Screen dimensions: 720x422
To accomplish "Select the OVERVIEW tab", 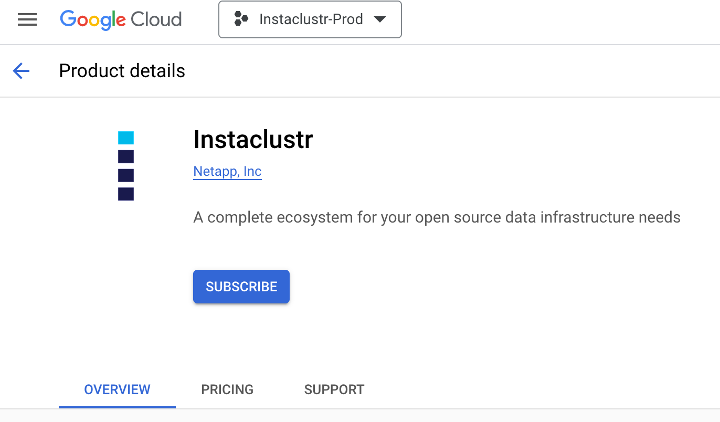I will pos(117,389).
